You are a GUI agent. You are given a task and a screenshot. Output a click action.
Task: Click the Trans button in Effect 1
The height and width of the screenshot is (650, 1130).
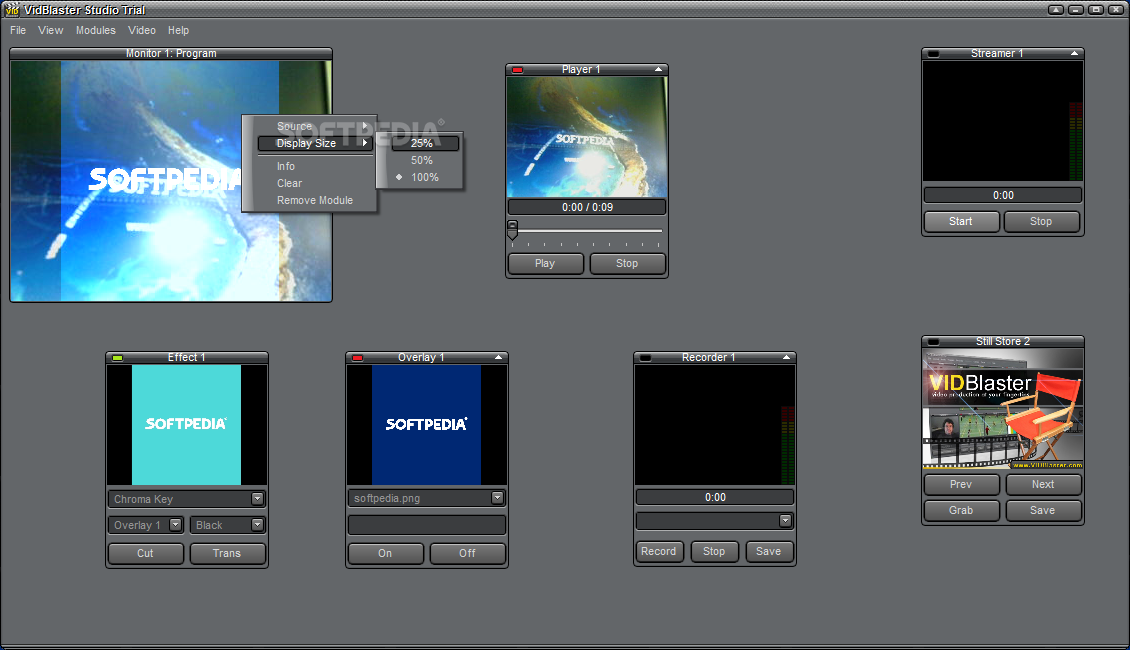tap(227, 553)
